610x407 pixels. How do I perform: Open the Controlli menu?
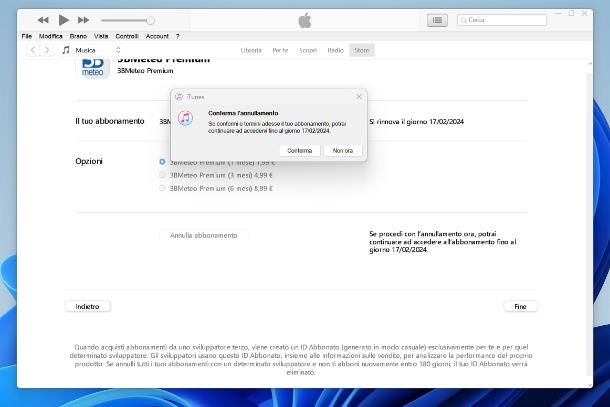click(x=127, y=36)
